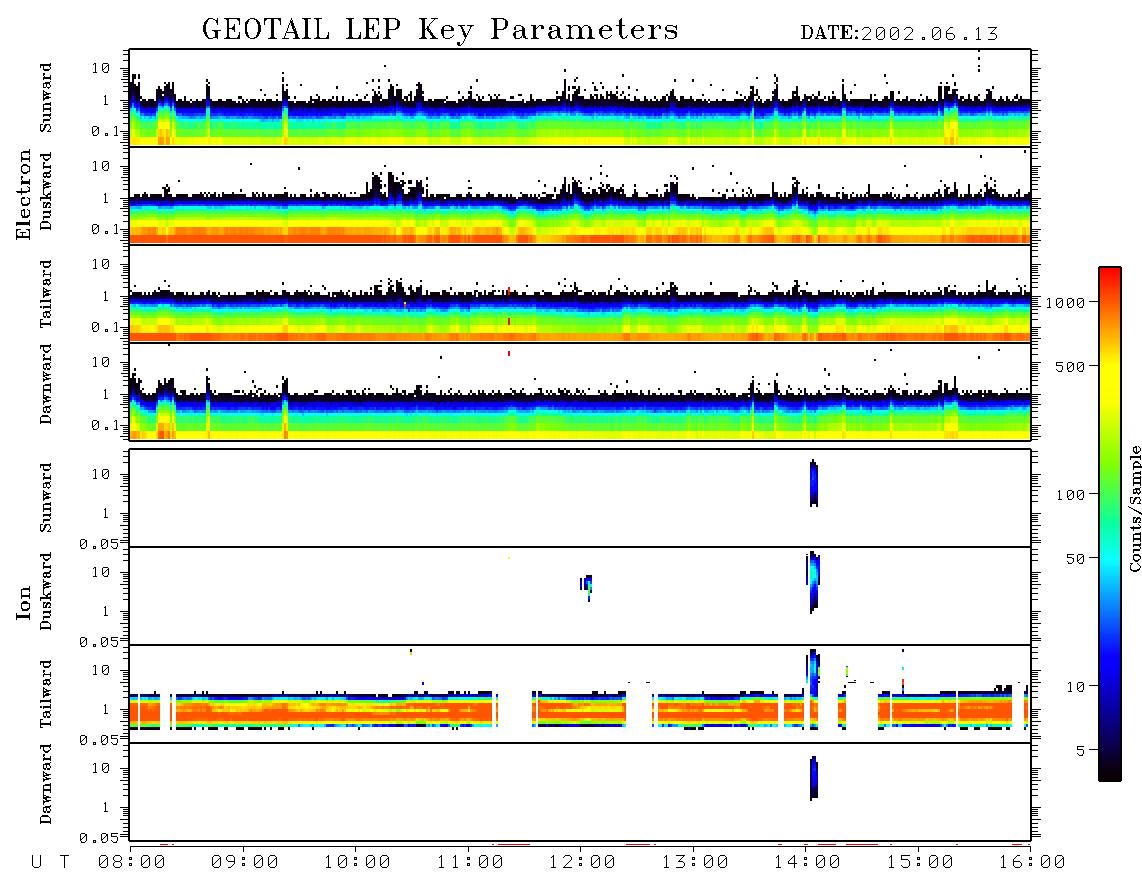
Task: Click the 09:00 time axis label
Action: coord(245,863)
